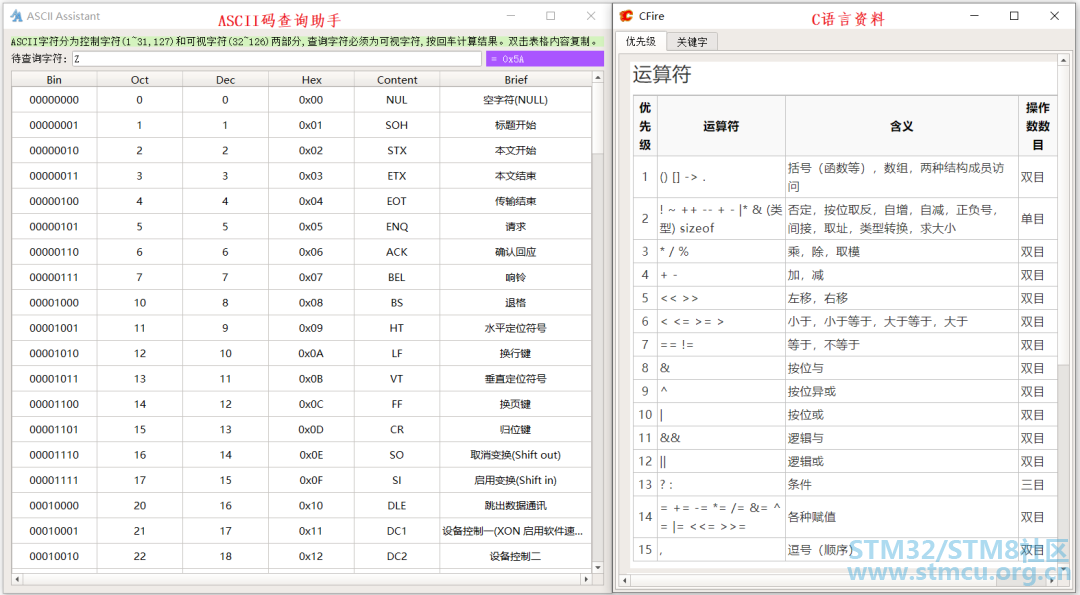Switch to the 关键字 tab in CFire
Viewport: 1080px width, 595px height.
click(x=692, y=42)
